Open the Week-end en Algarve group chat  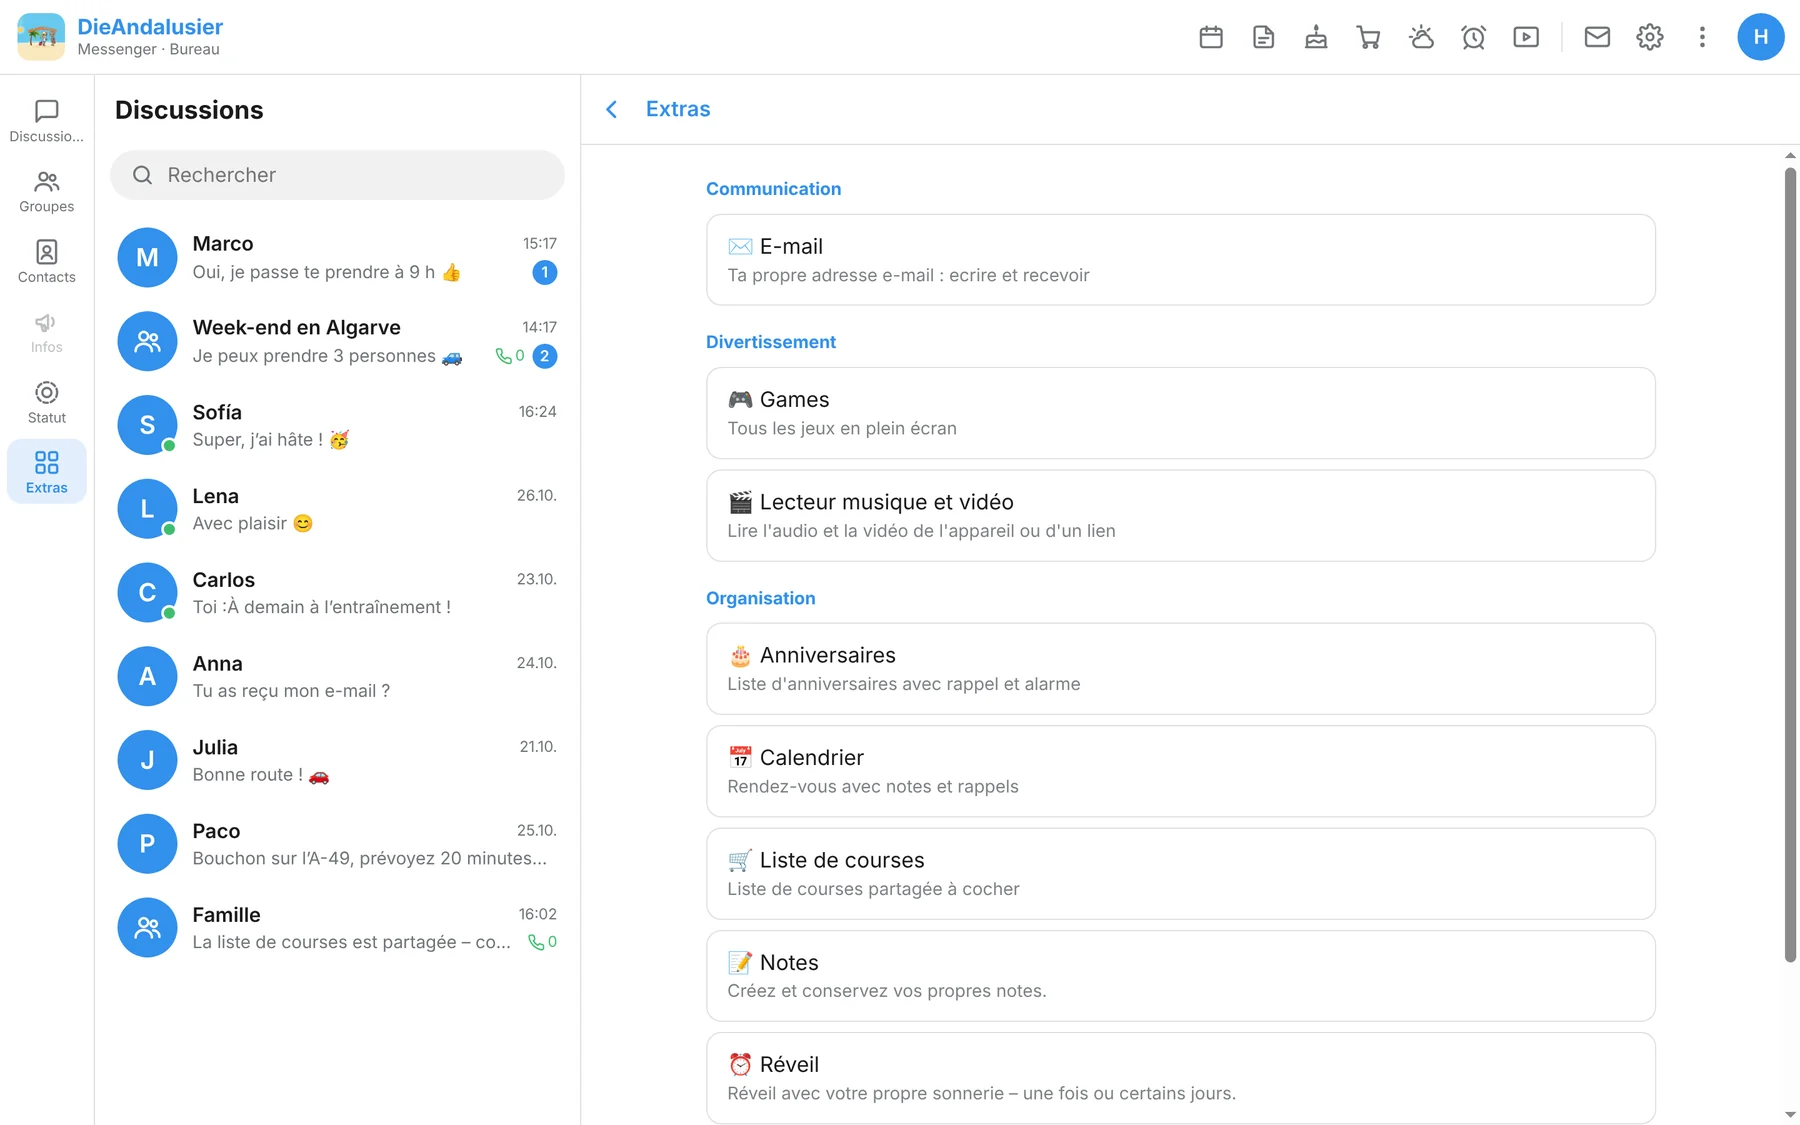tap(337, 342)
